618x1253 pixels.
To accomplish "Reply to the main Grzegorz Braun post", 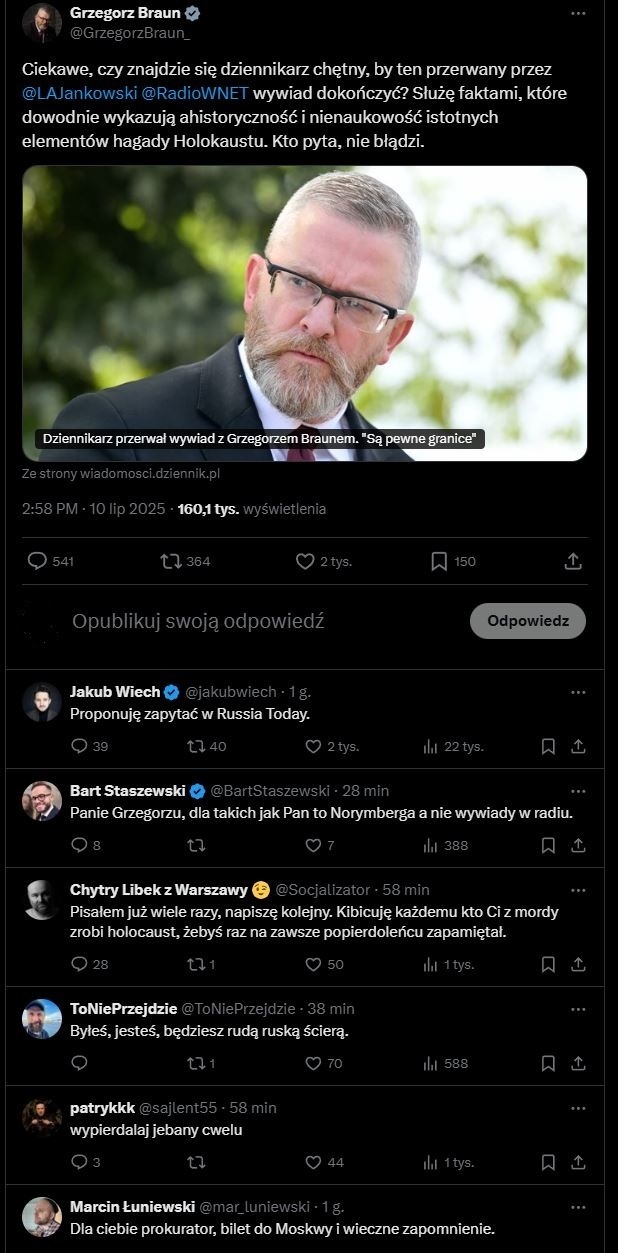I will tap(38, 562).
